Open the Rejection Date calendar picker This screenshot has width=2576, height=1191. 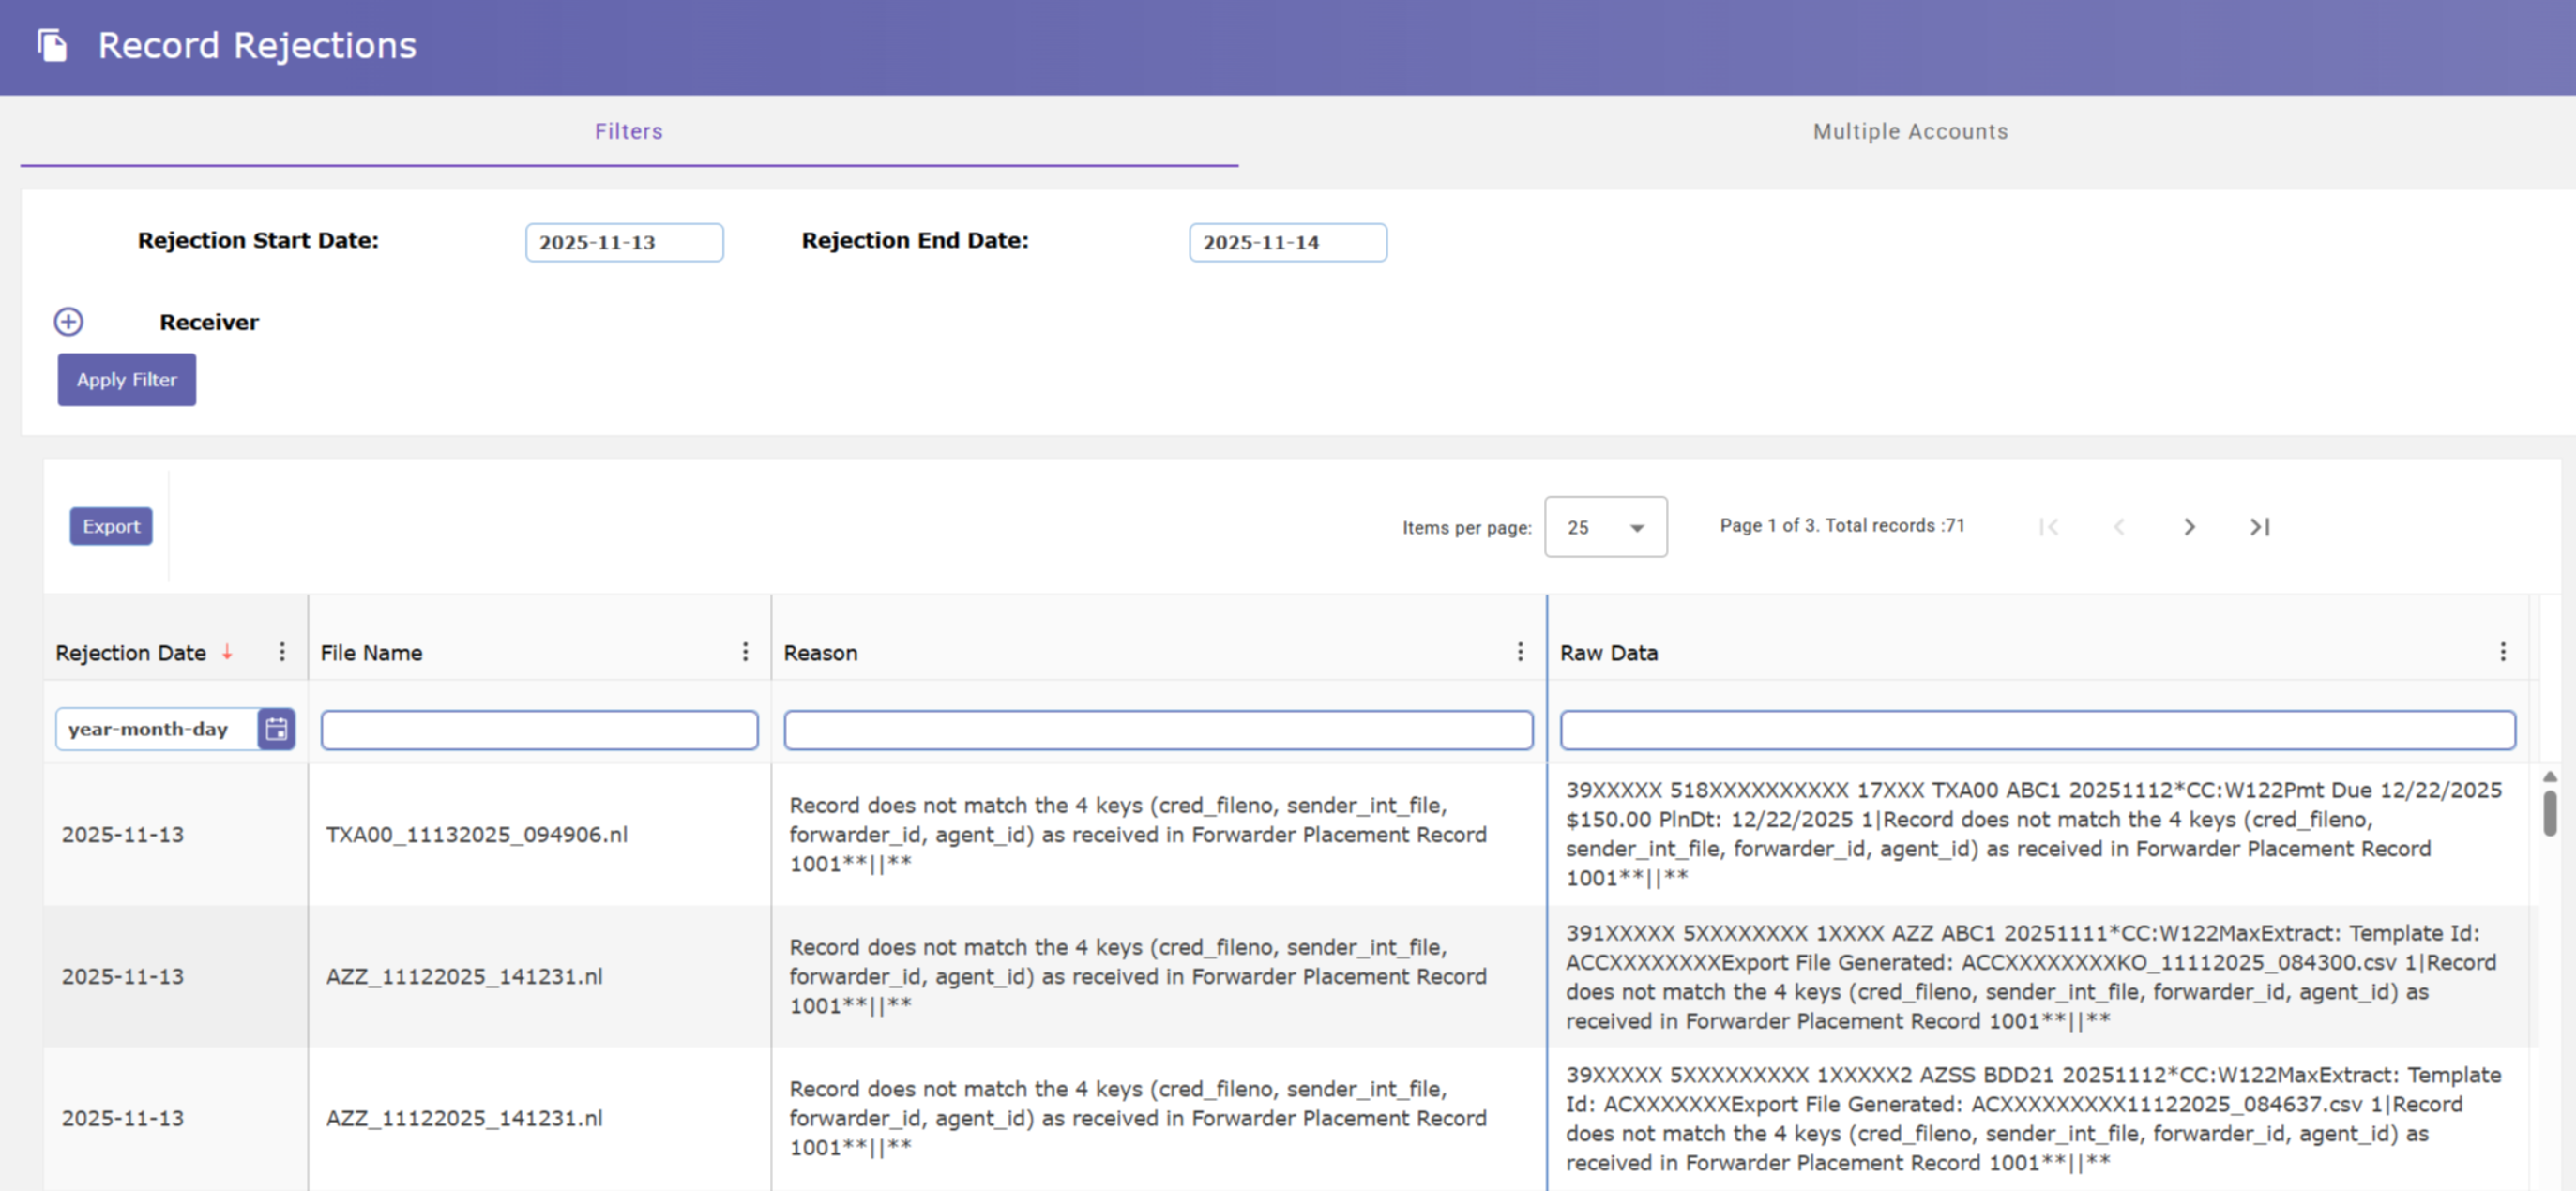coord(276,729)
